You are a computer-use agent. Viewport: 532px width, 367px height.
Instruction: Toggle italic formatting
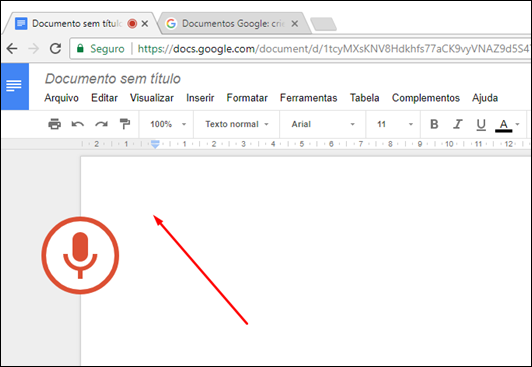458,124
